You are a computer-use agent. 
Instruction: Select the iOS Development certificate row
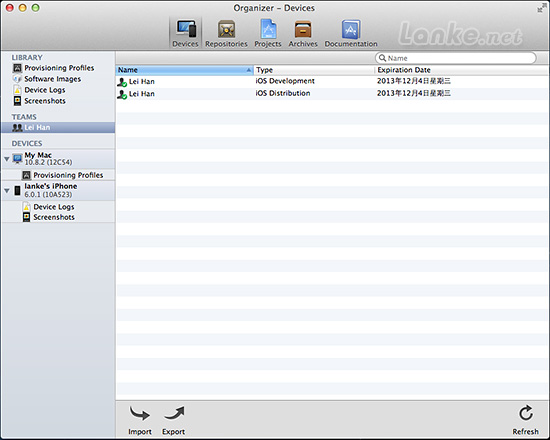(332, 81)
